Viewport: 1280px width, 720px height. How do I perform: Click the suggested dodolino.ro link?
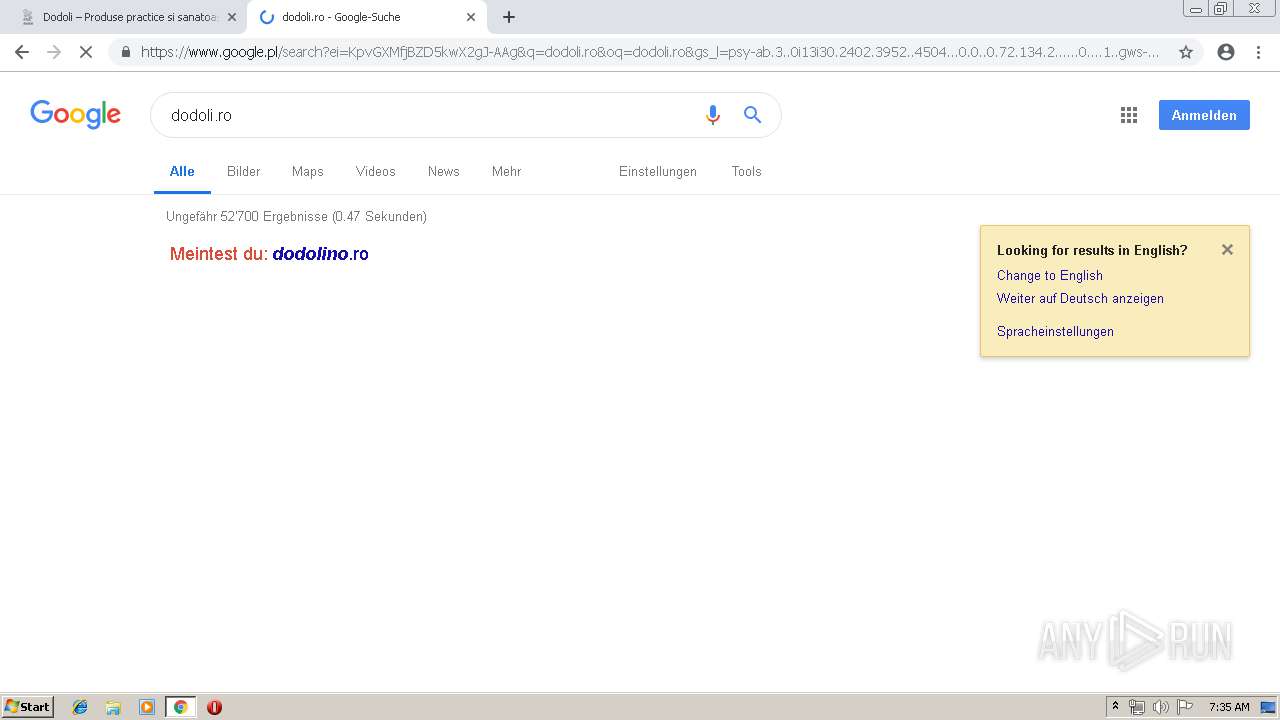tap(321, 254)
